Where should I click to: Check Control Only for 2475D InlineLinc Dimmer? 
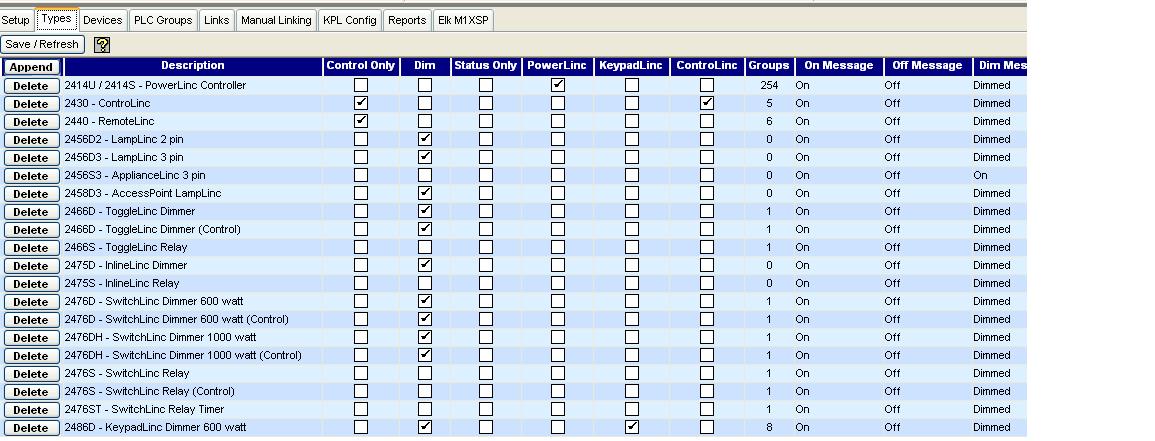361,264
